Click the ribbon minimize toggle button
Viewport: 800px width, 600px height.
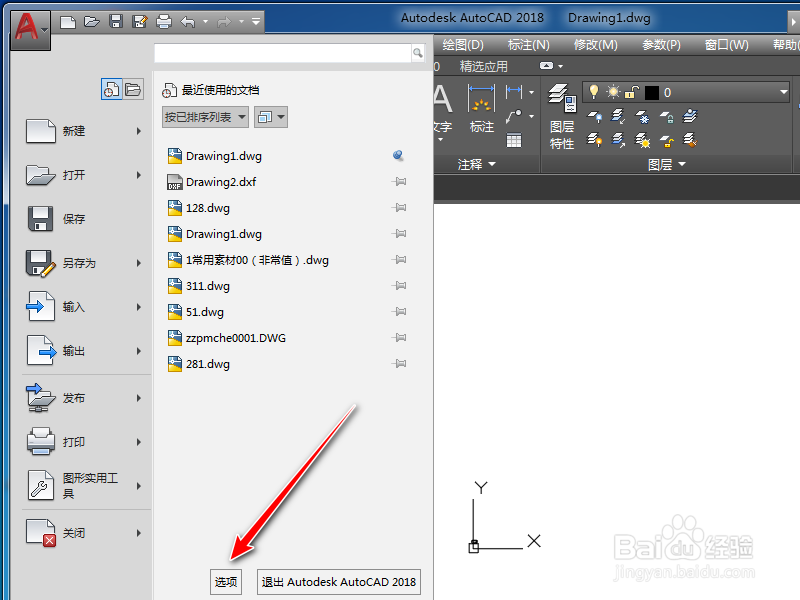point(546,66)
